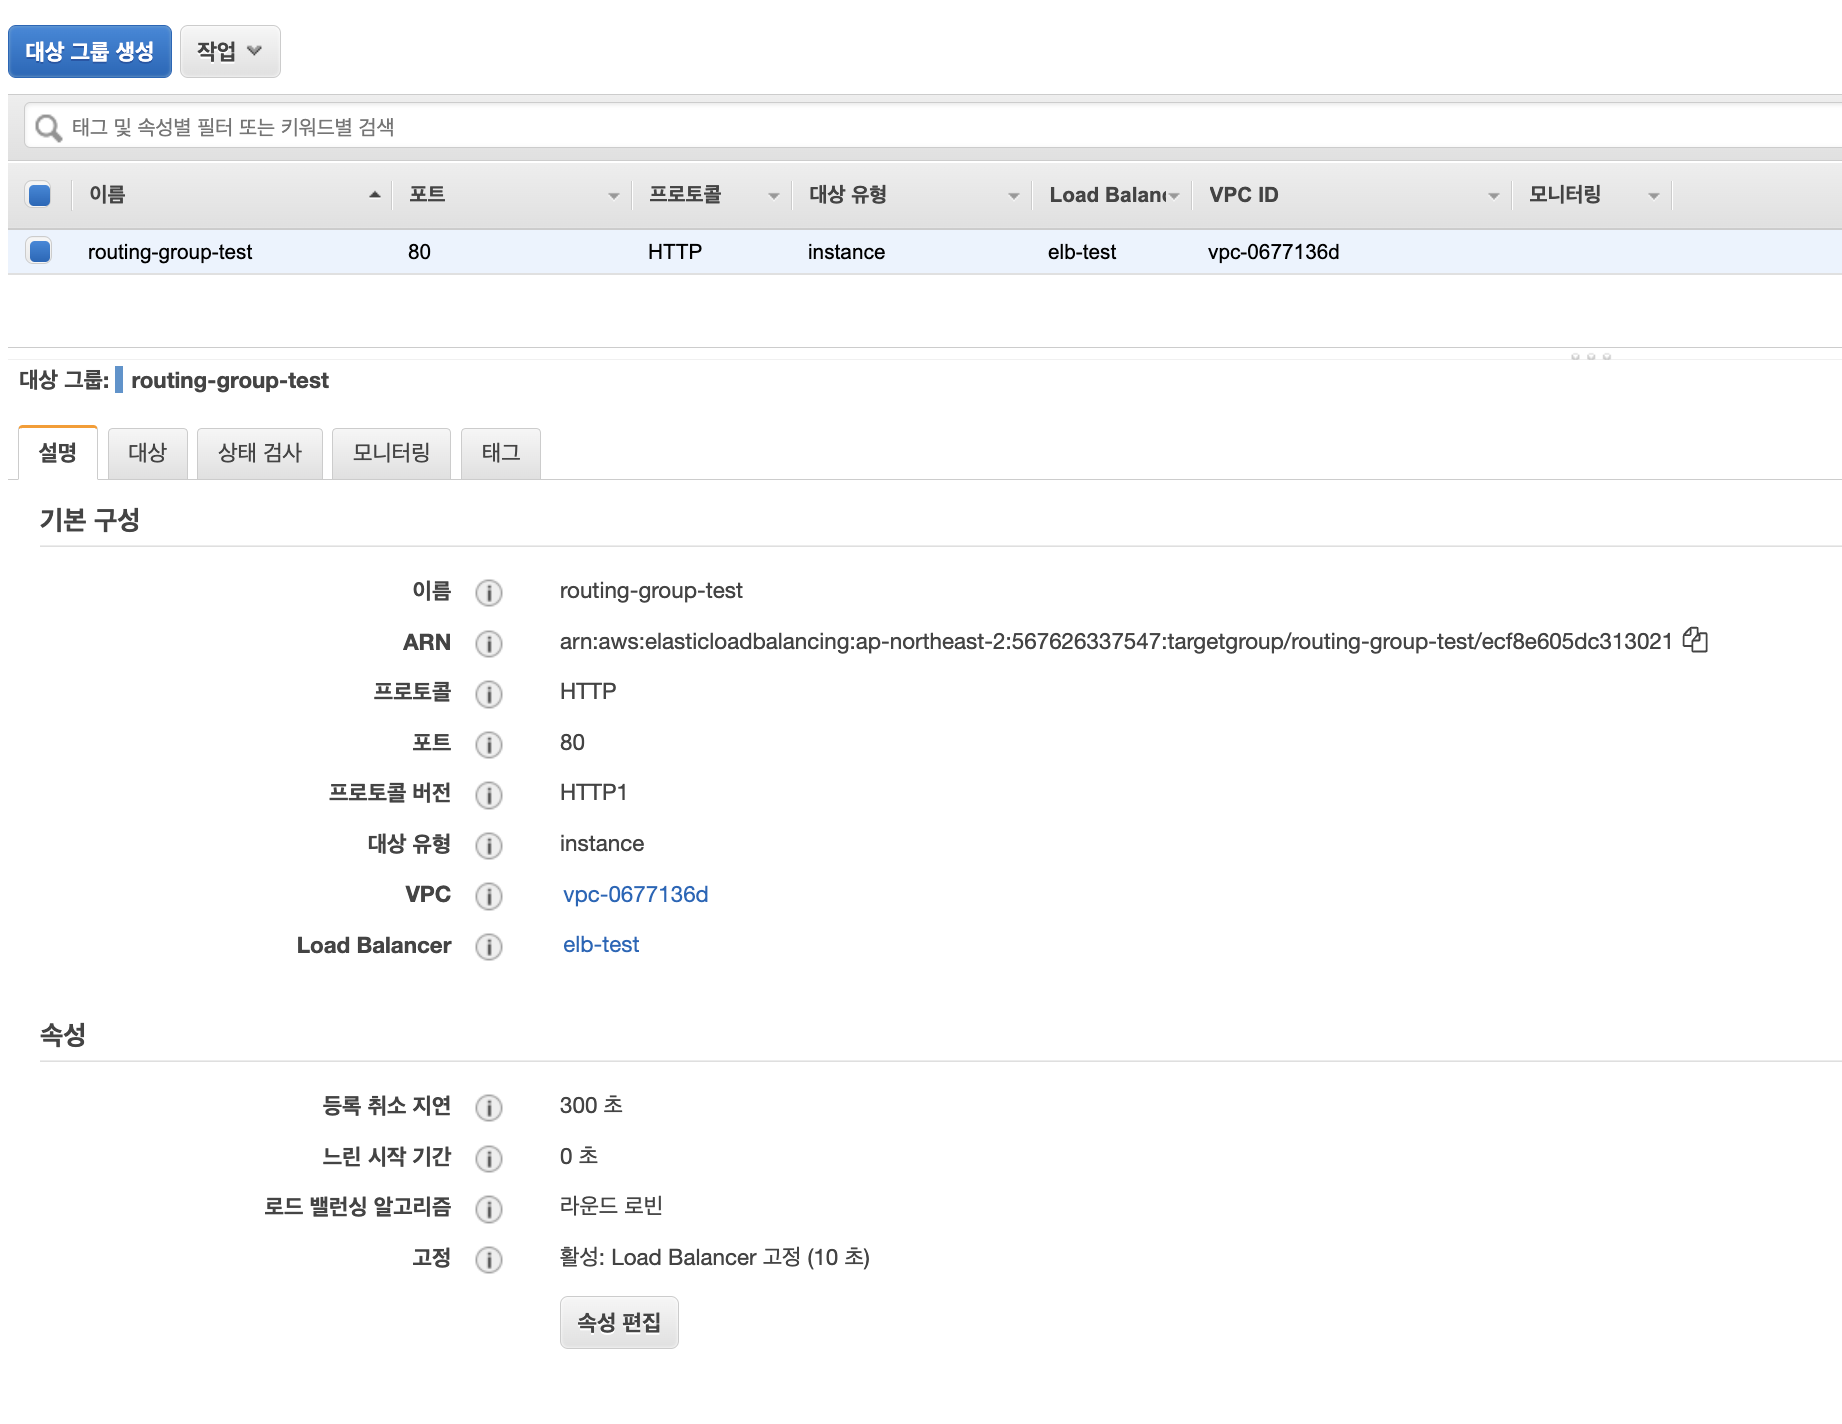The height and width of the screenshot is (1424, 1842).
Task: Switch to the 태그 tab
Action: [x=501, y=453]
